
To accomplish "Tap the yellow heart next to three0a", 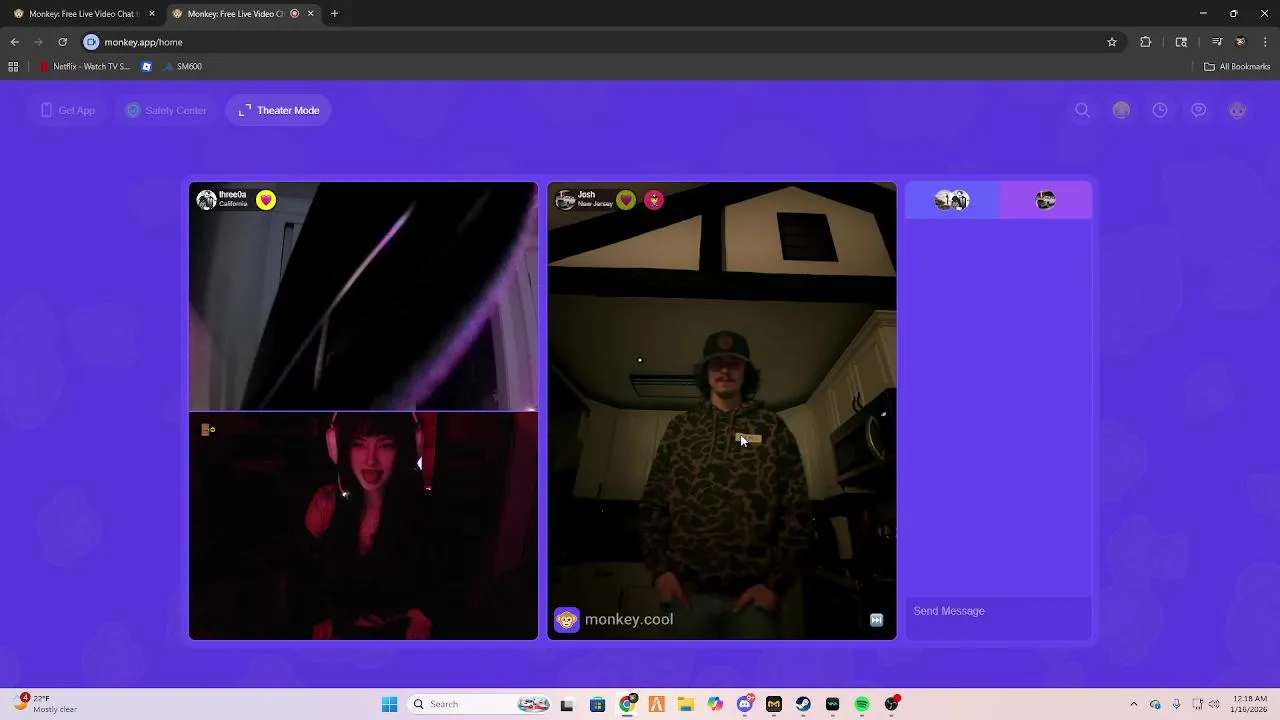I will [265, 200].
